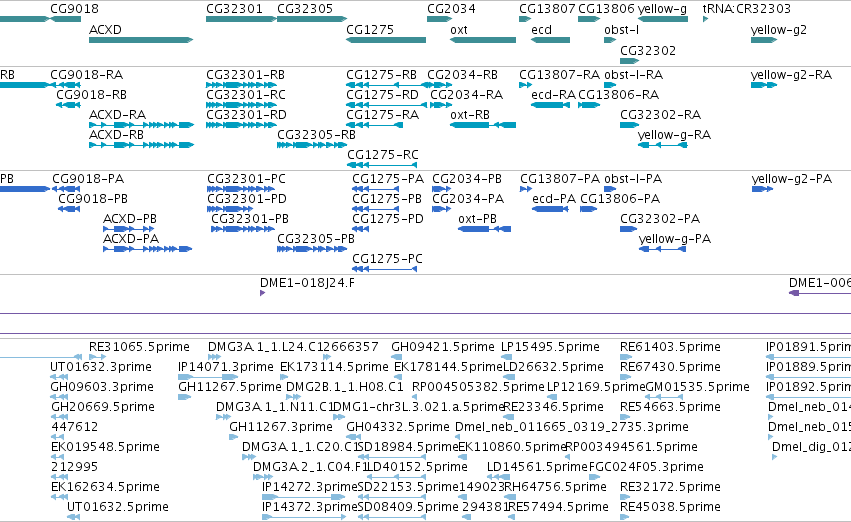The height and width of the screenshot is (522, 851).
Task: Click the 212995 feature label
Action: coord(74,467)
